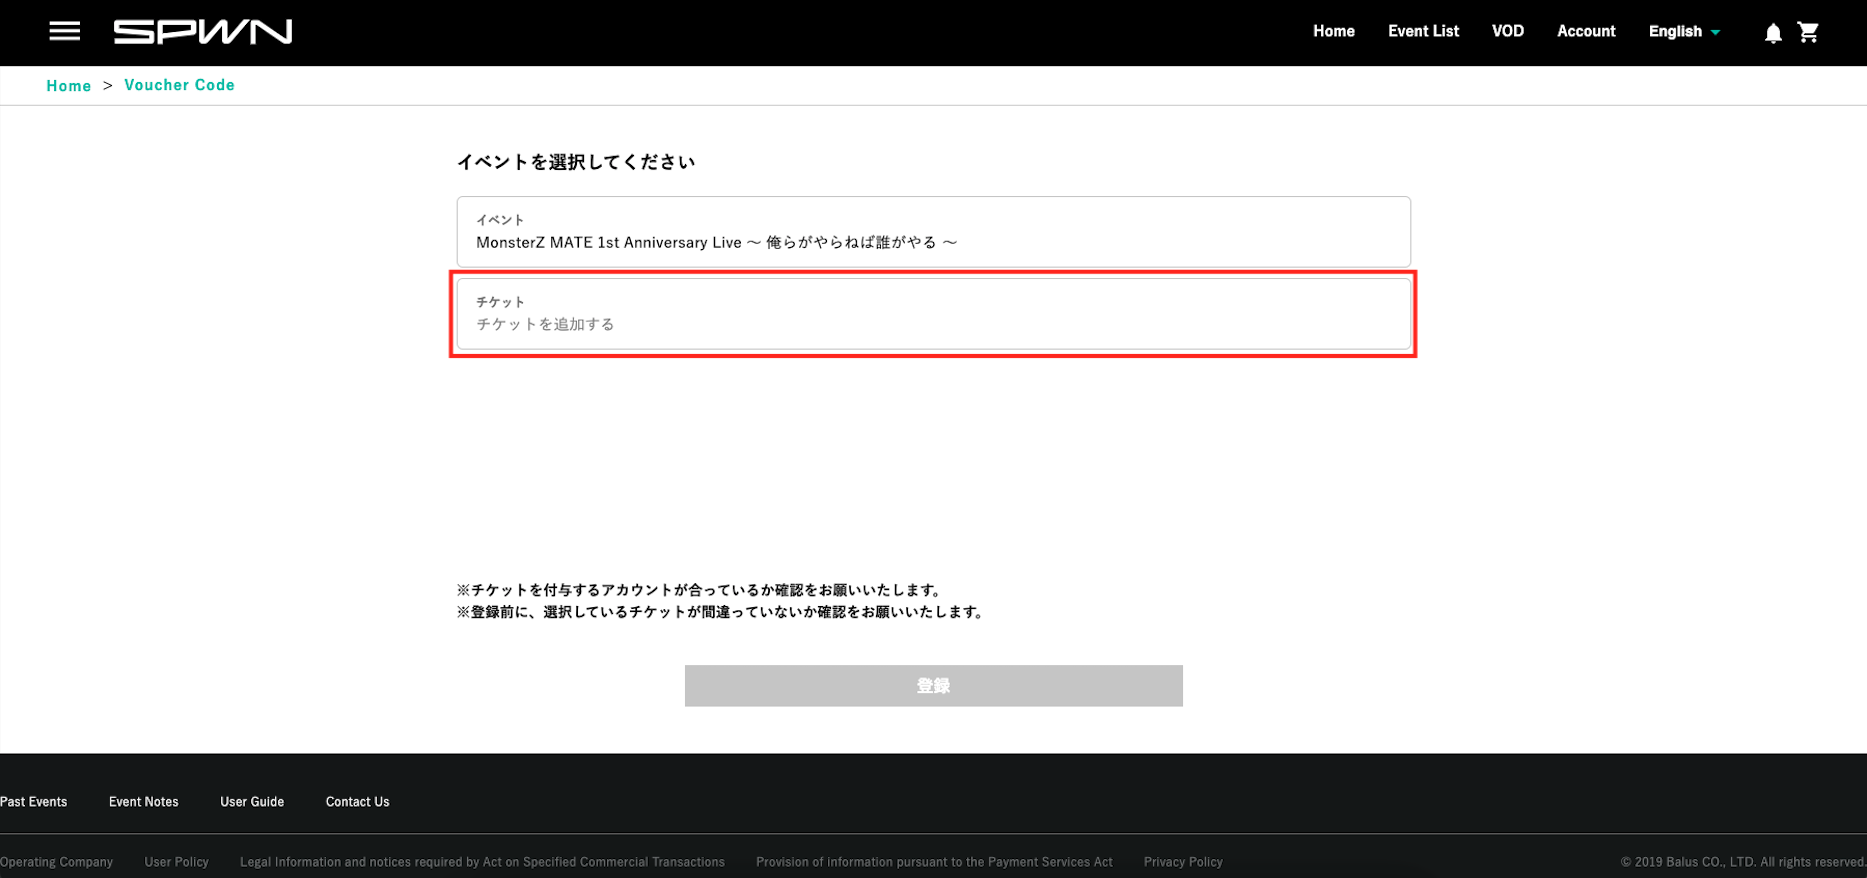Click the 2019 Balus copyright text

(x=1743, y=862)
